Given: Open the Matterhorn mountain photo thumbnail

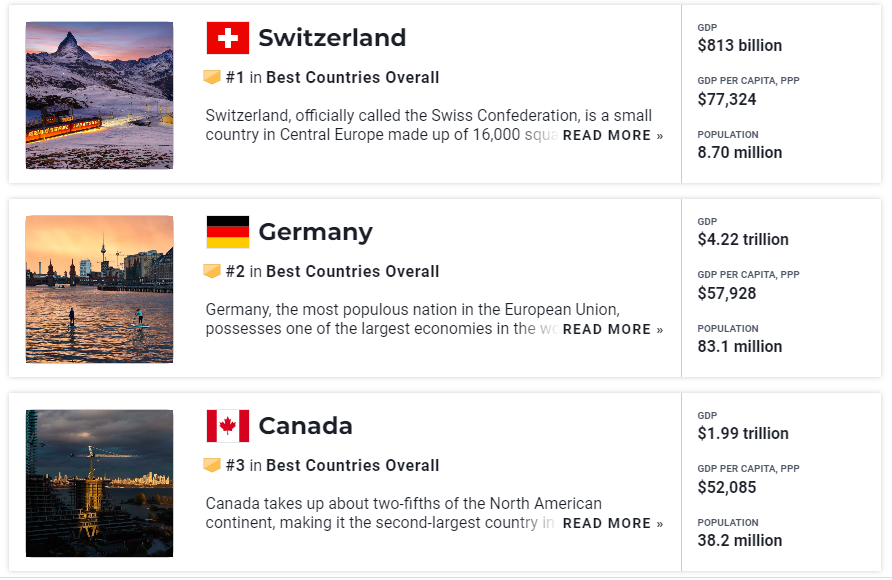Looking at the screenshot, I should [100, 96].
